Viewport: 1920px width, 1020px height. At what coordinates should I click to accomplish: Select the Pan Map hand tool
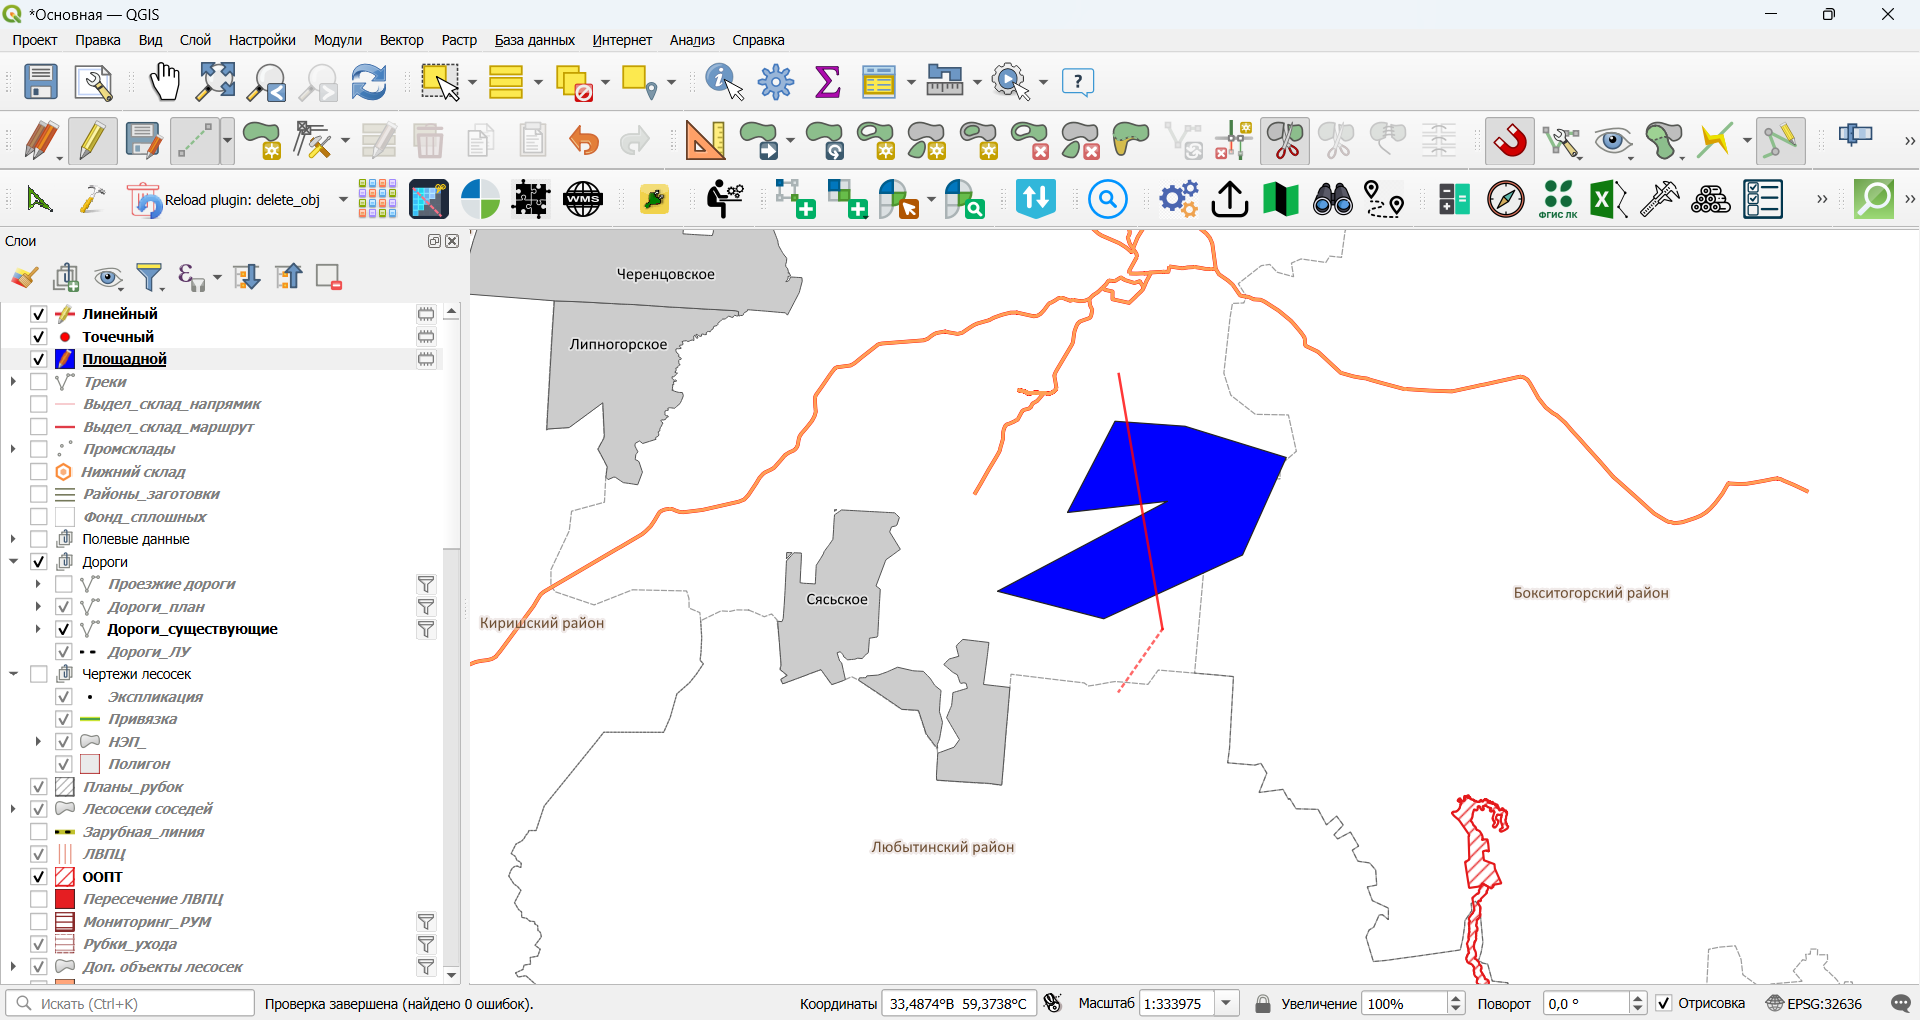coord(164,82)
